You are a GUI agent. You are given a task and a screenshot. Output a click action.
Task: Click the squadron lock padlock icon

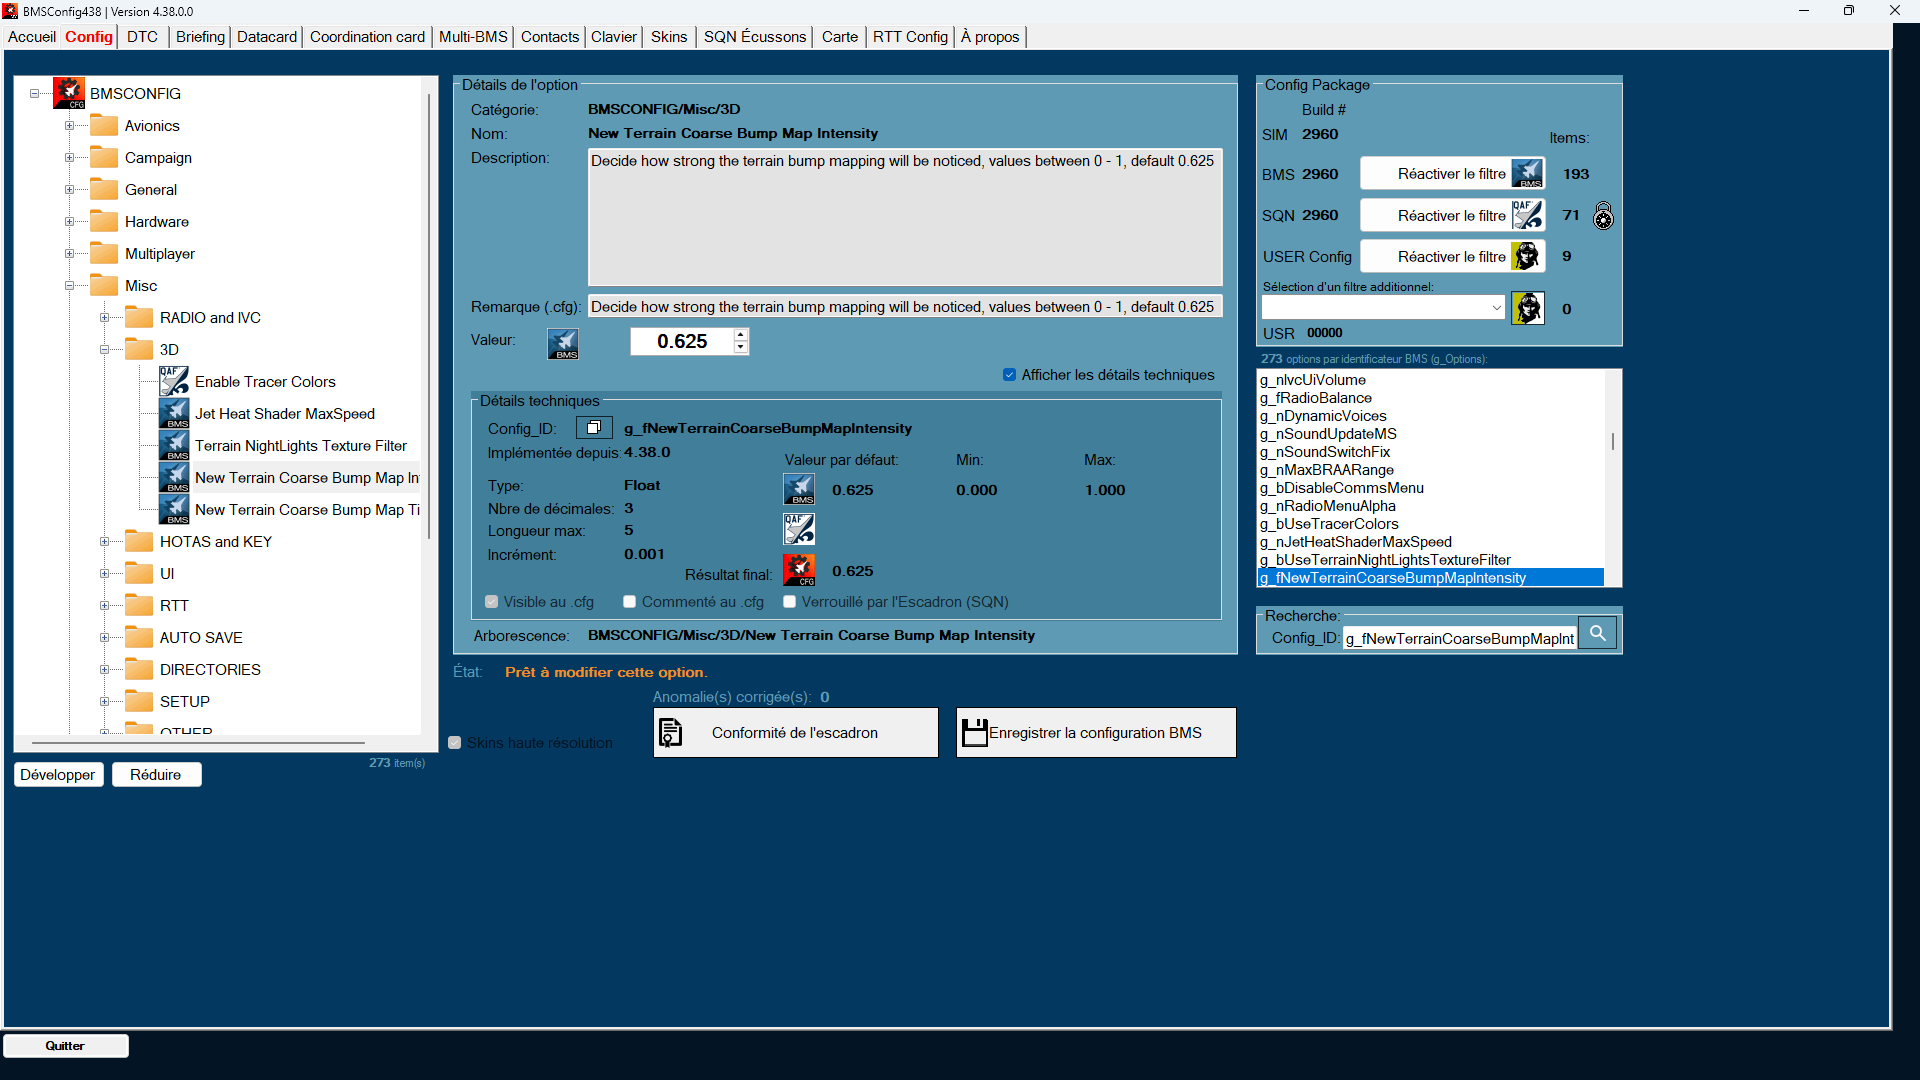1603,216
